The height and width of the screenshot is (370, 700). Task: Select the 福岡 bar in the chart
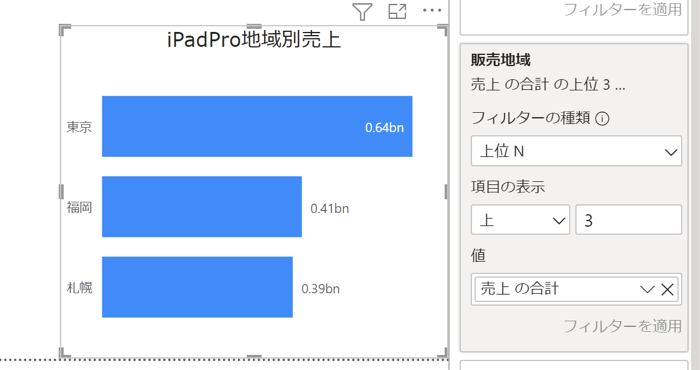[202, 207]
